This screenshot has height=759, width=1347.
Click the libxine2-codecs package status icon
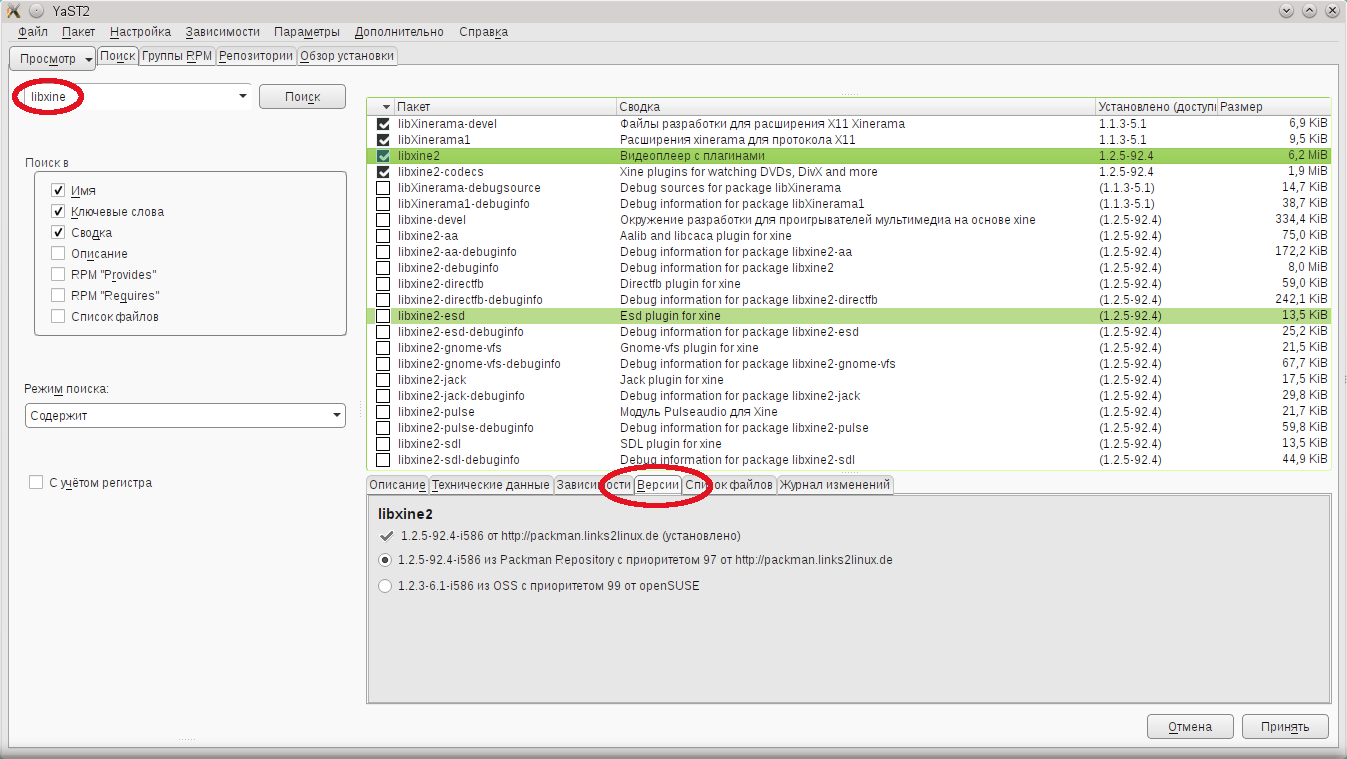383,172
